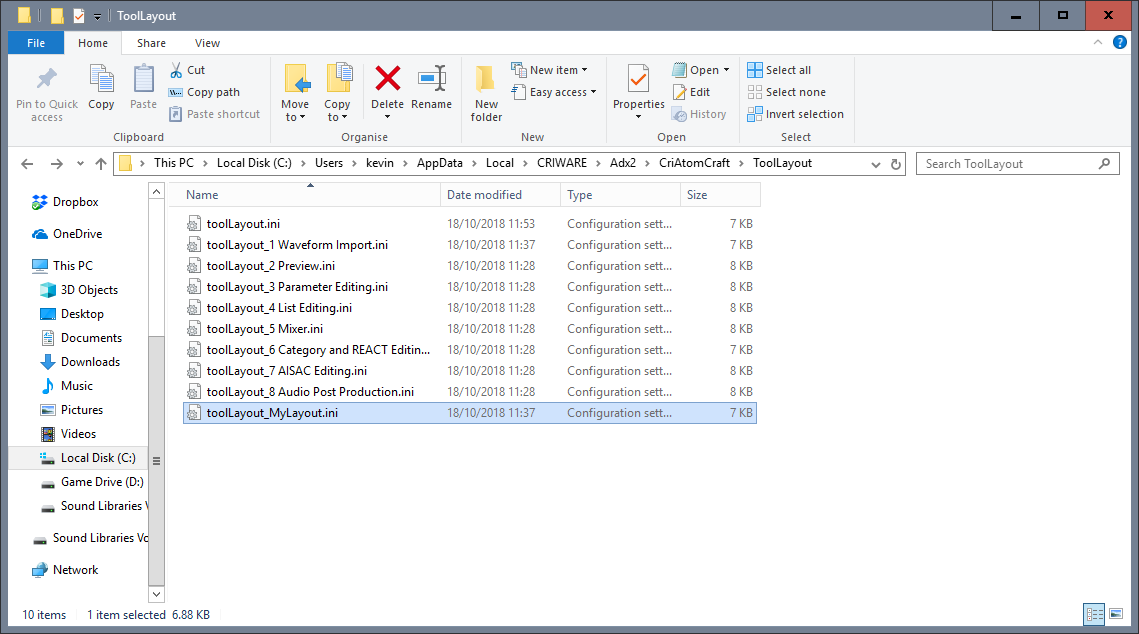Click the CriAtomCraft breadcrumb segment
The image size is (1139, 634).
[694, 163]
